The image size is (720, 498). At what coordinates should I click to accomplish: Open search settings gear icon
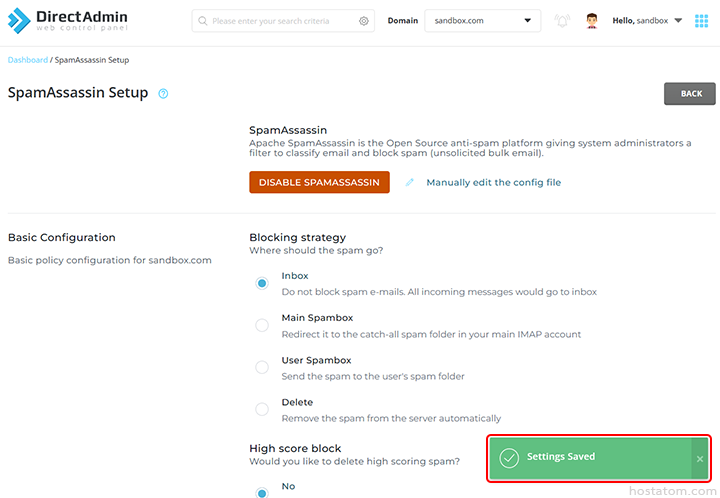tap(364, 21)
